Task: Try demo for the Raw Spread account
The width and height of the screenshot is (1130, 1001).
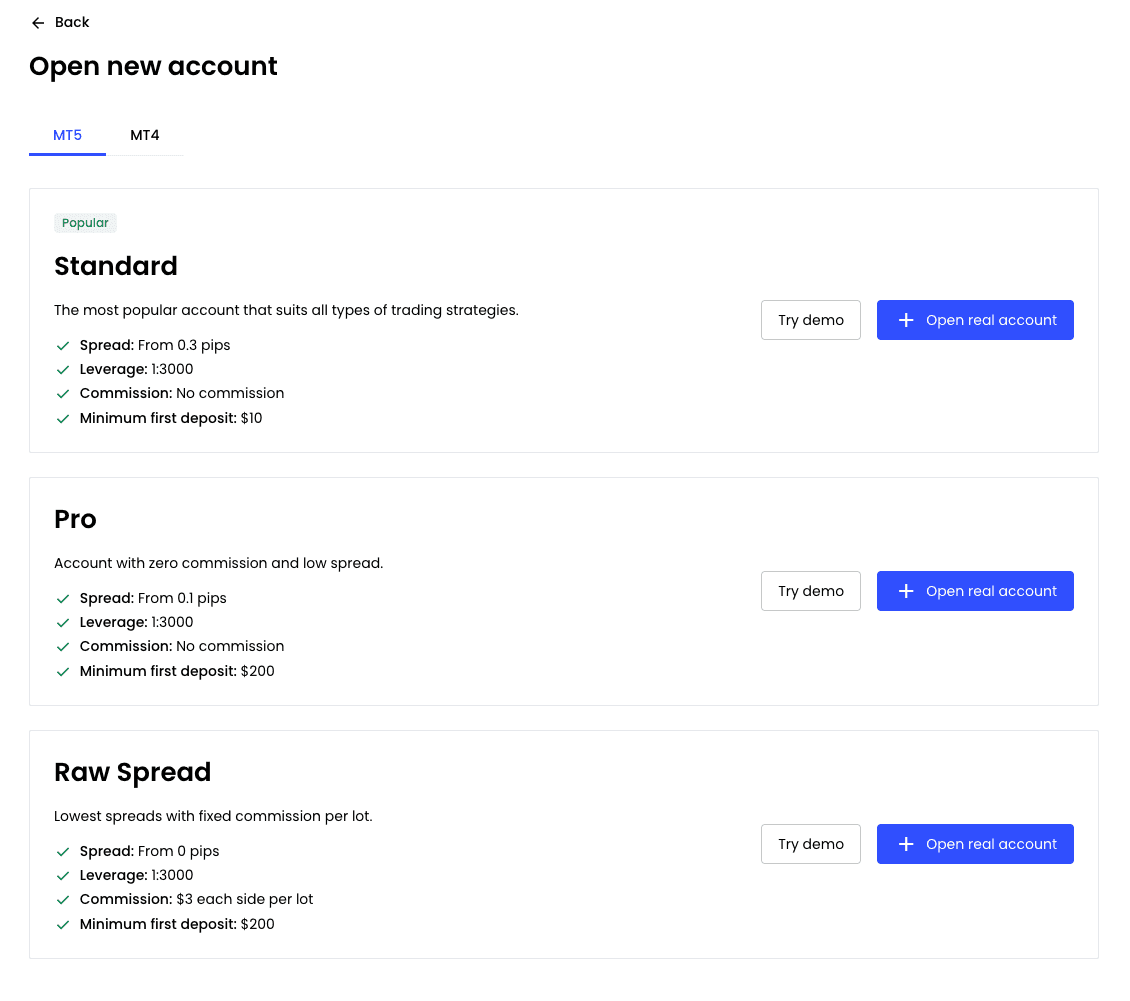Action: tap(811, 844)
